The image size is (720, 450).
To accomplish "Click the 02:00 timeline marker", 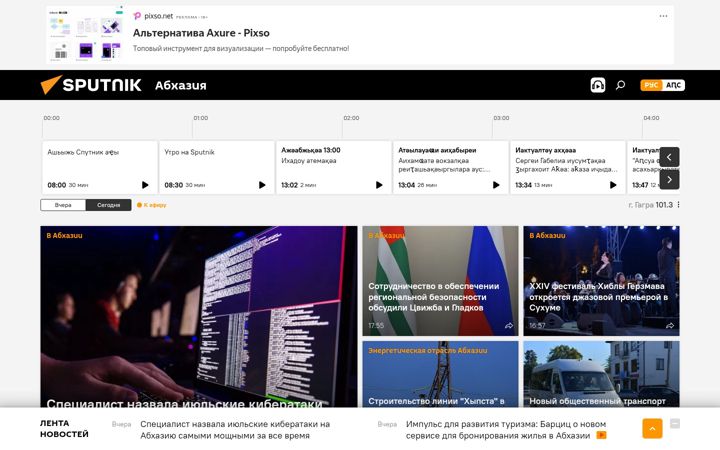I will pos(351,118).
